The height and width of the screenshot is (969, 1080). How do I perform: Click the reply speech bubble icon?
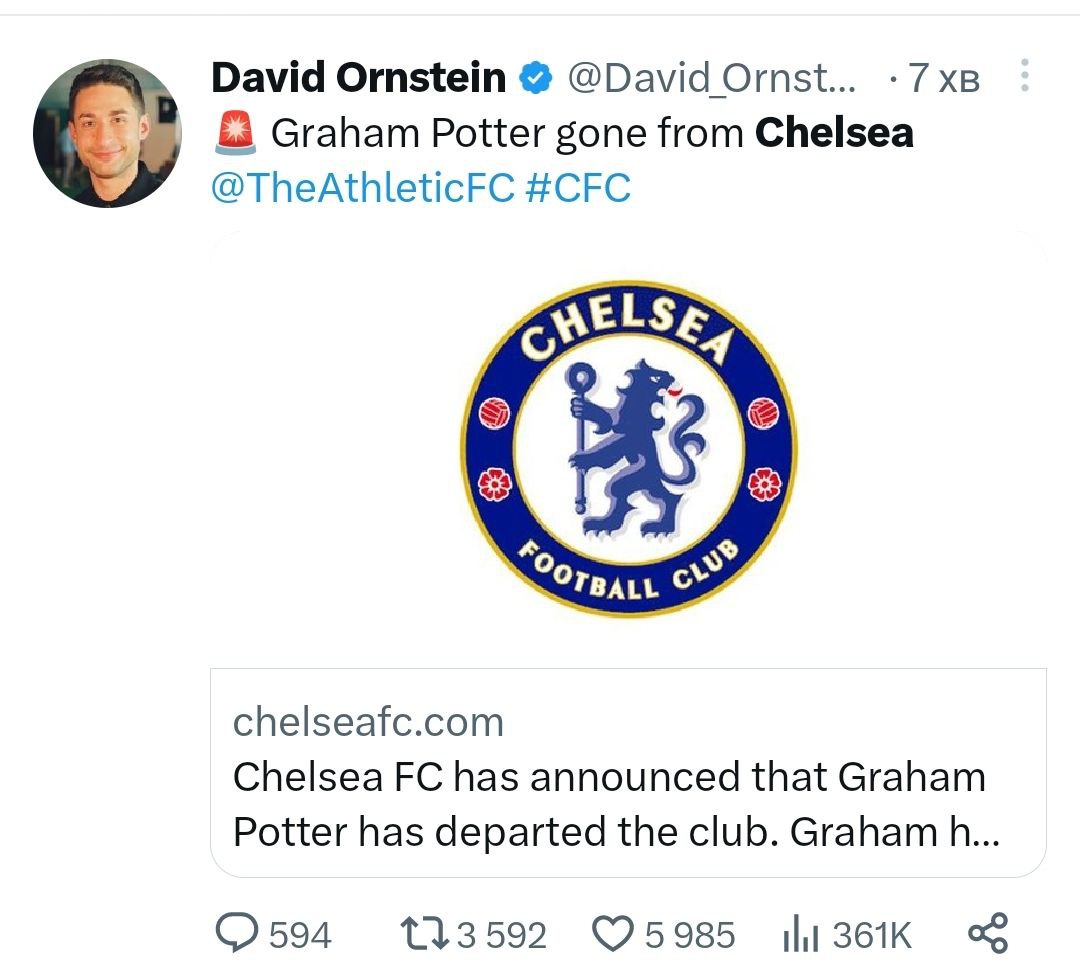point(237,934)
